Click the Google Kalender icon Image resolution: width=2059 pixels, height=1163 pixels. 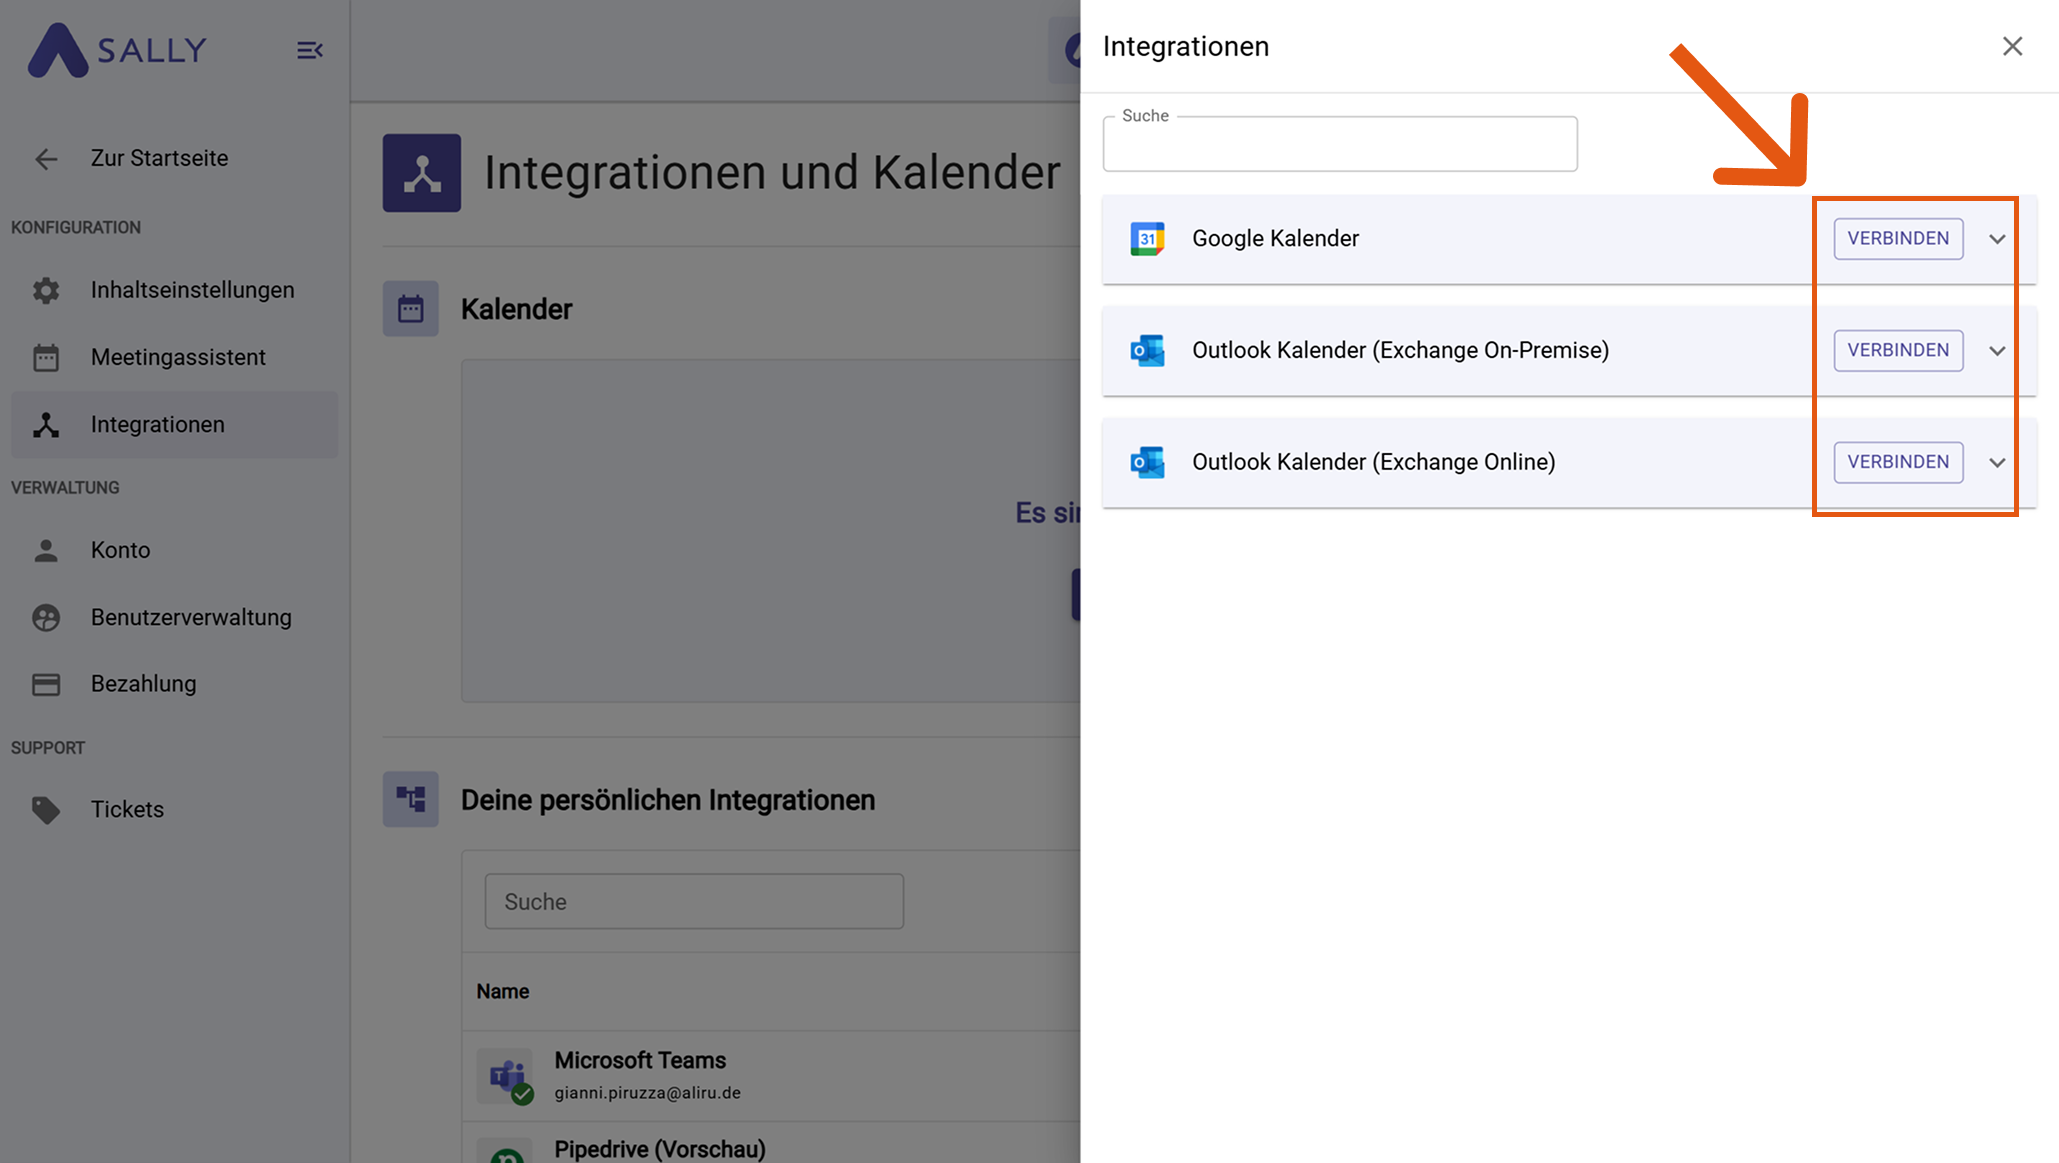1147,239
